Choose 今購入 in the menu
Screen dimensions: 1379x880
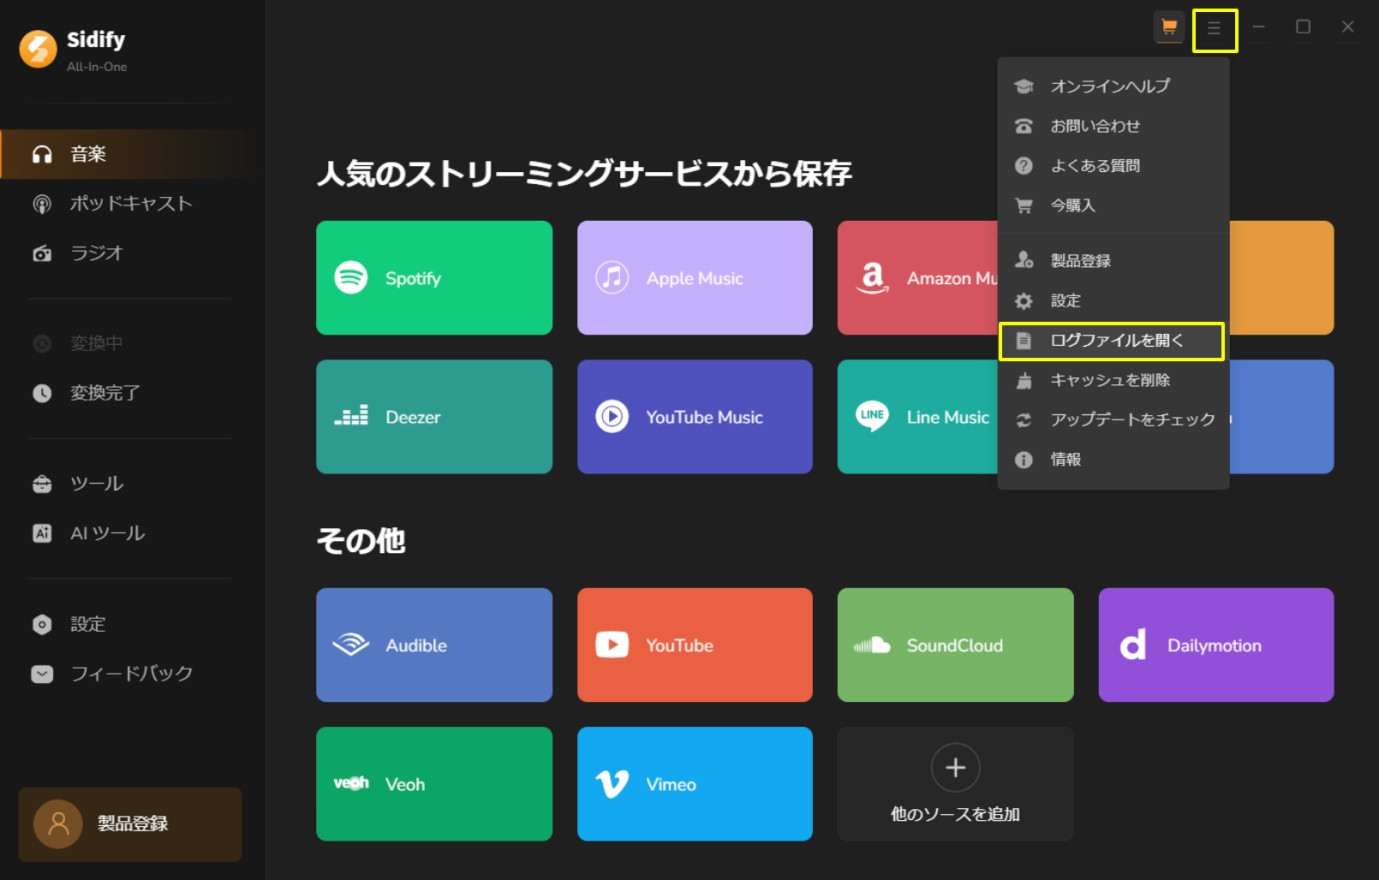click(x=1113, y=206)
